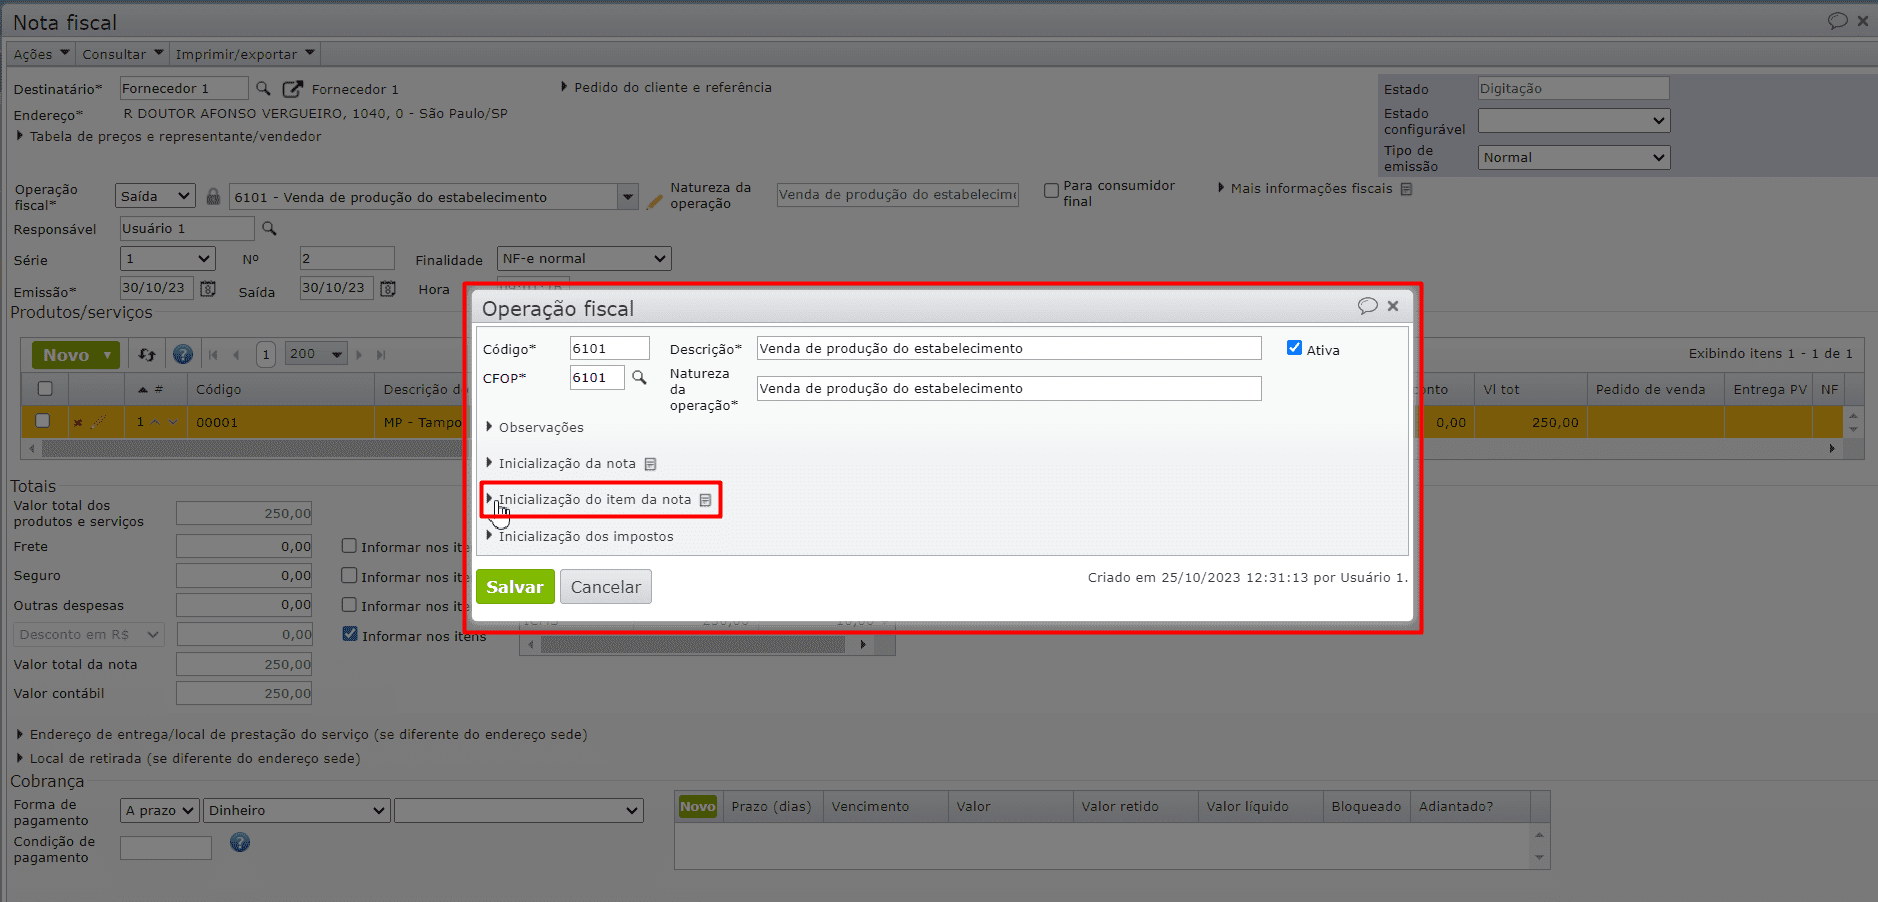Open the A prazo payment dropdown
Screen dimensions: 1878x902
(160, 811)
